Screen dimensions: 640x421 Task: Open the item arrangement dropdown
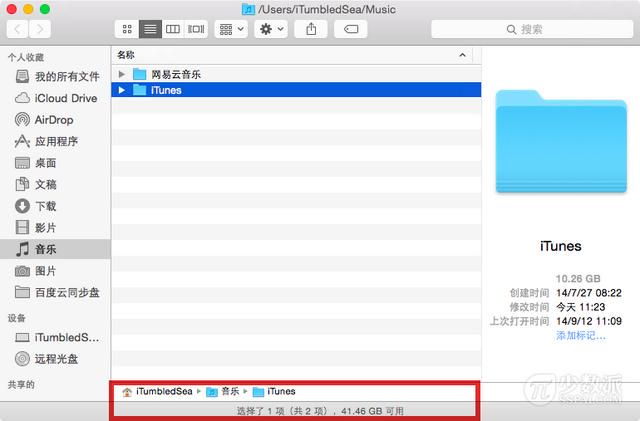click(231, 29)
